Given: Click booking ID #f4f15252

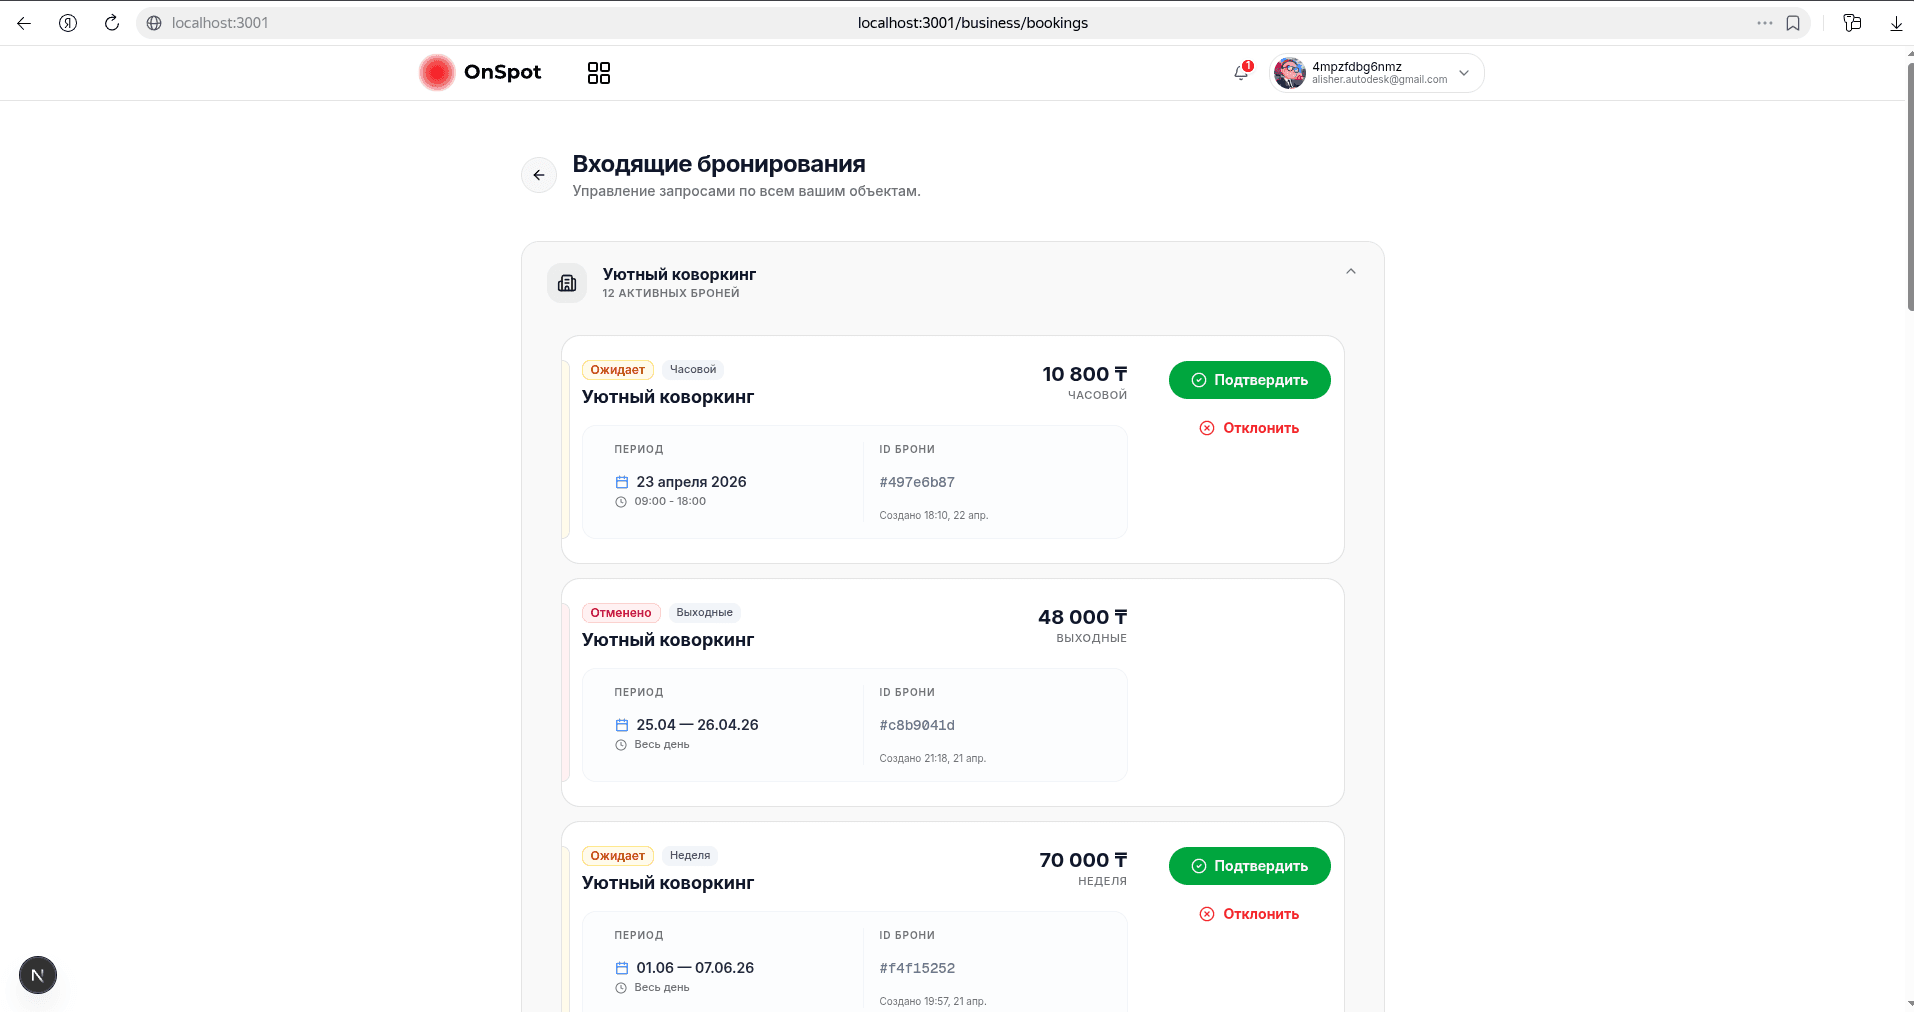Looking at the screenshot, I should [x=917, y=968].
